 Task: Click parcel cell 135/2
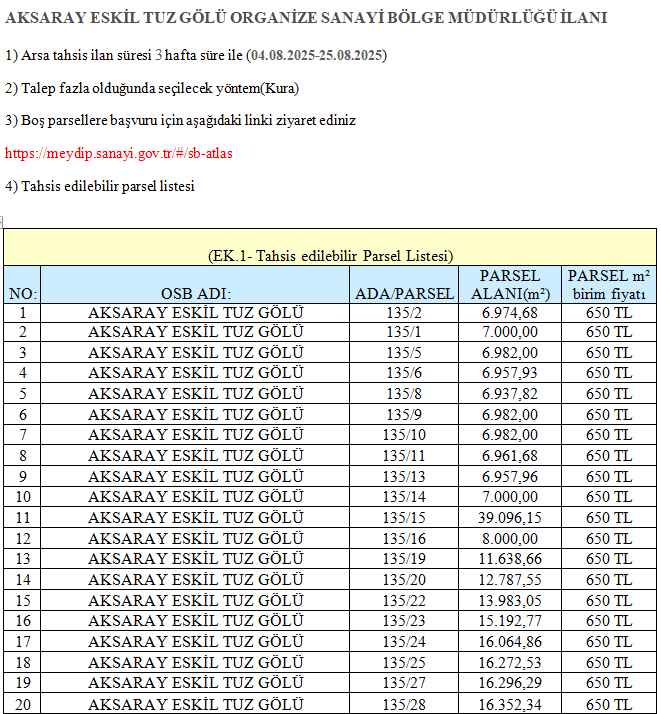(x=404, y=312)
